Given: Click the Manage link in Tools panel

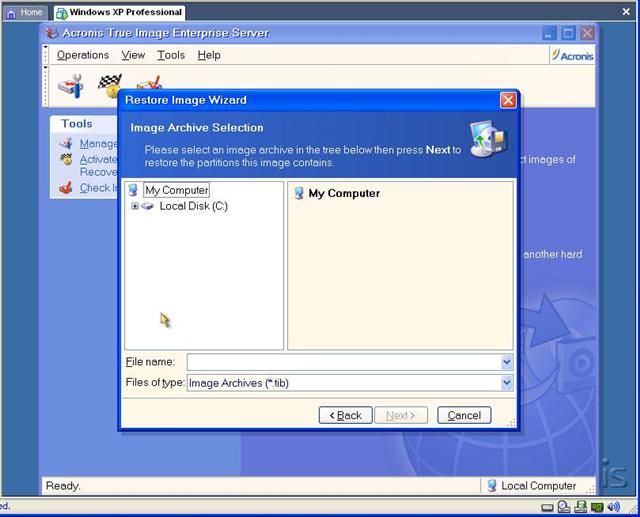Looking at the screenshot, I should click(x=98, y=144).
